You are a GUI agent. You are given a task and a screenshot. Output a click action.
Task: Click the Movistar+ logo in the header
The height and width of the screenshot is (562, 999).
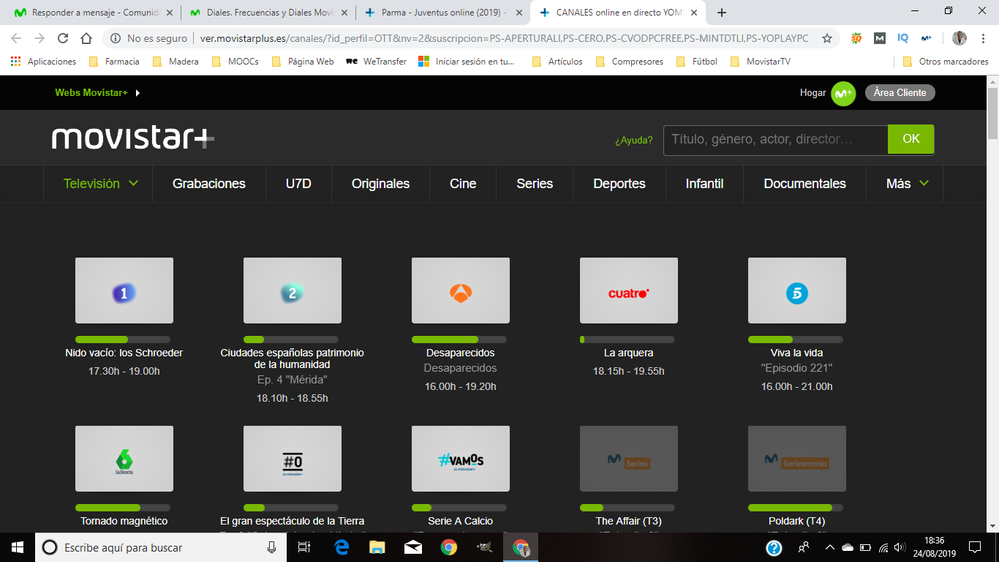132,139
